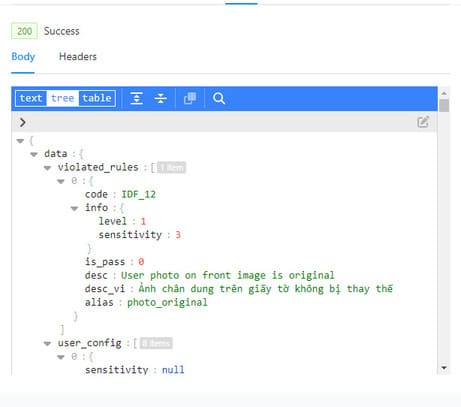The image size is (461, 407).
Task: Collapse the data node
Action: coord(34,154)
